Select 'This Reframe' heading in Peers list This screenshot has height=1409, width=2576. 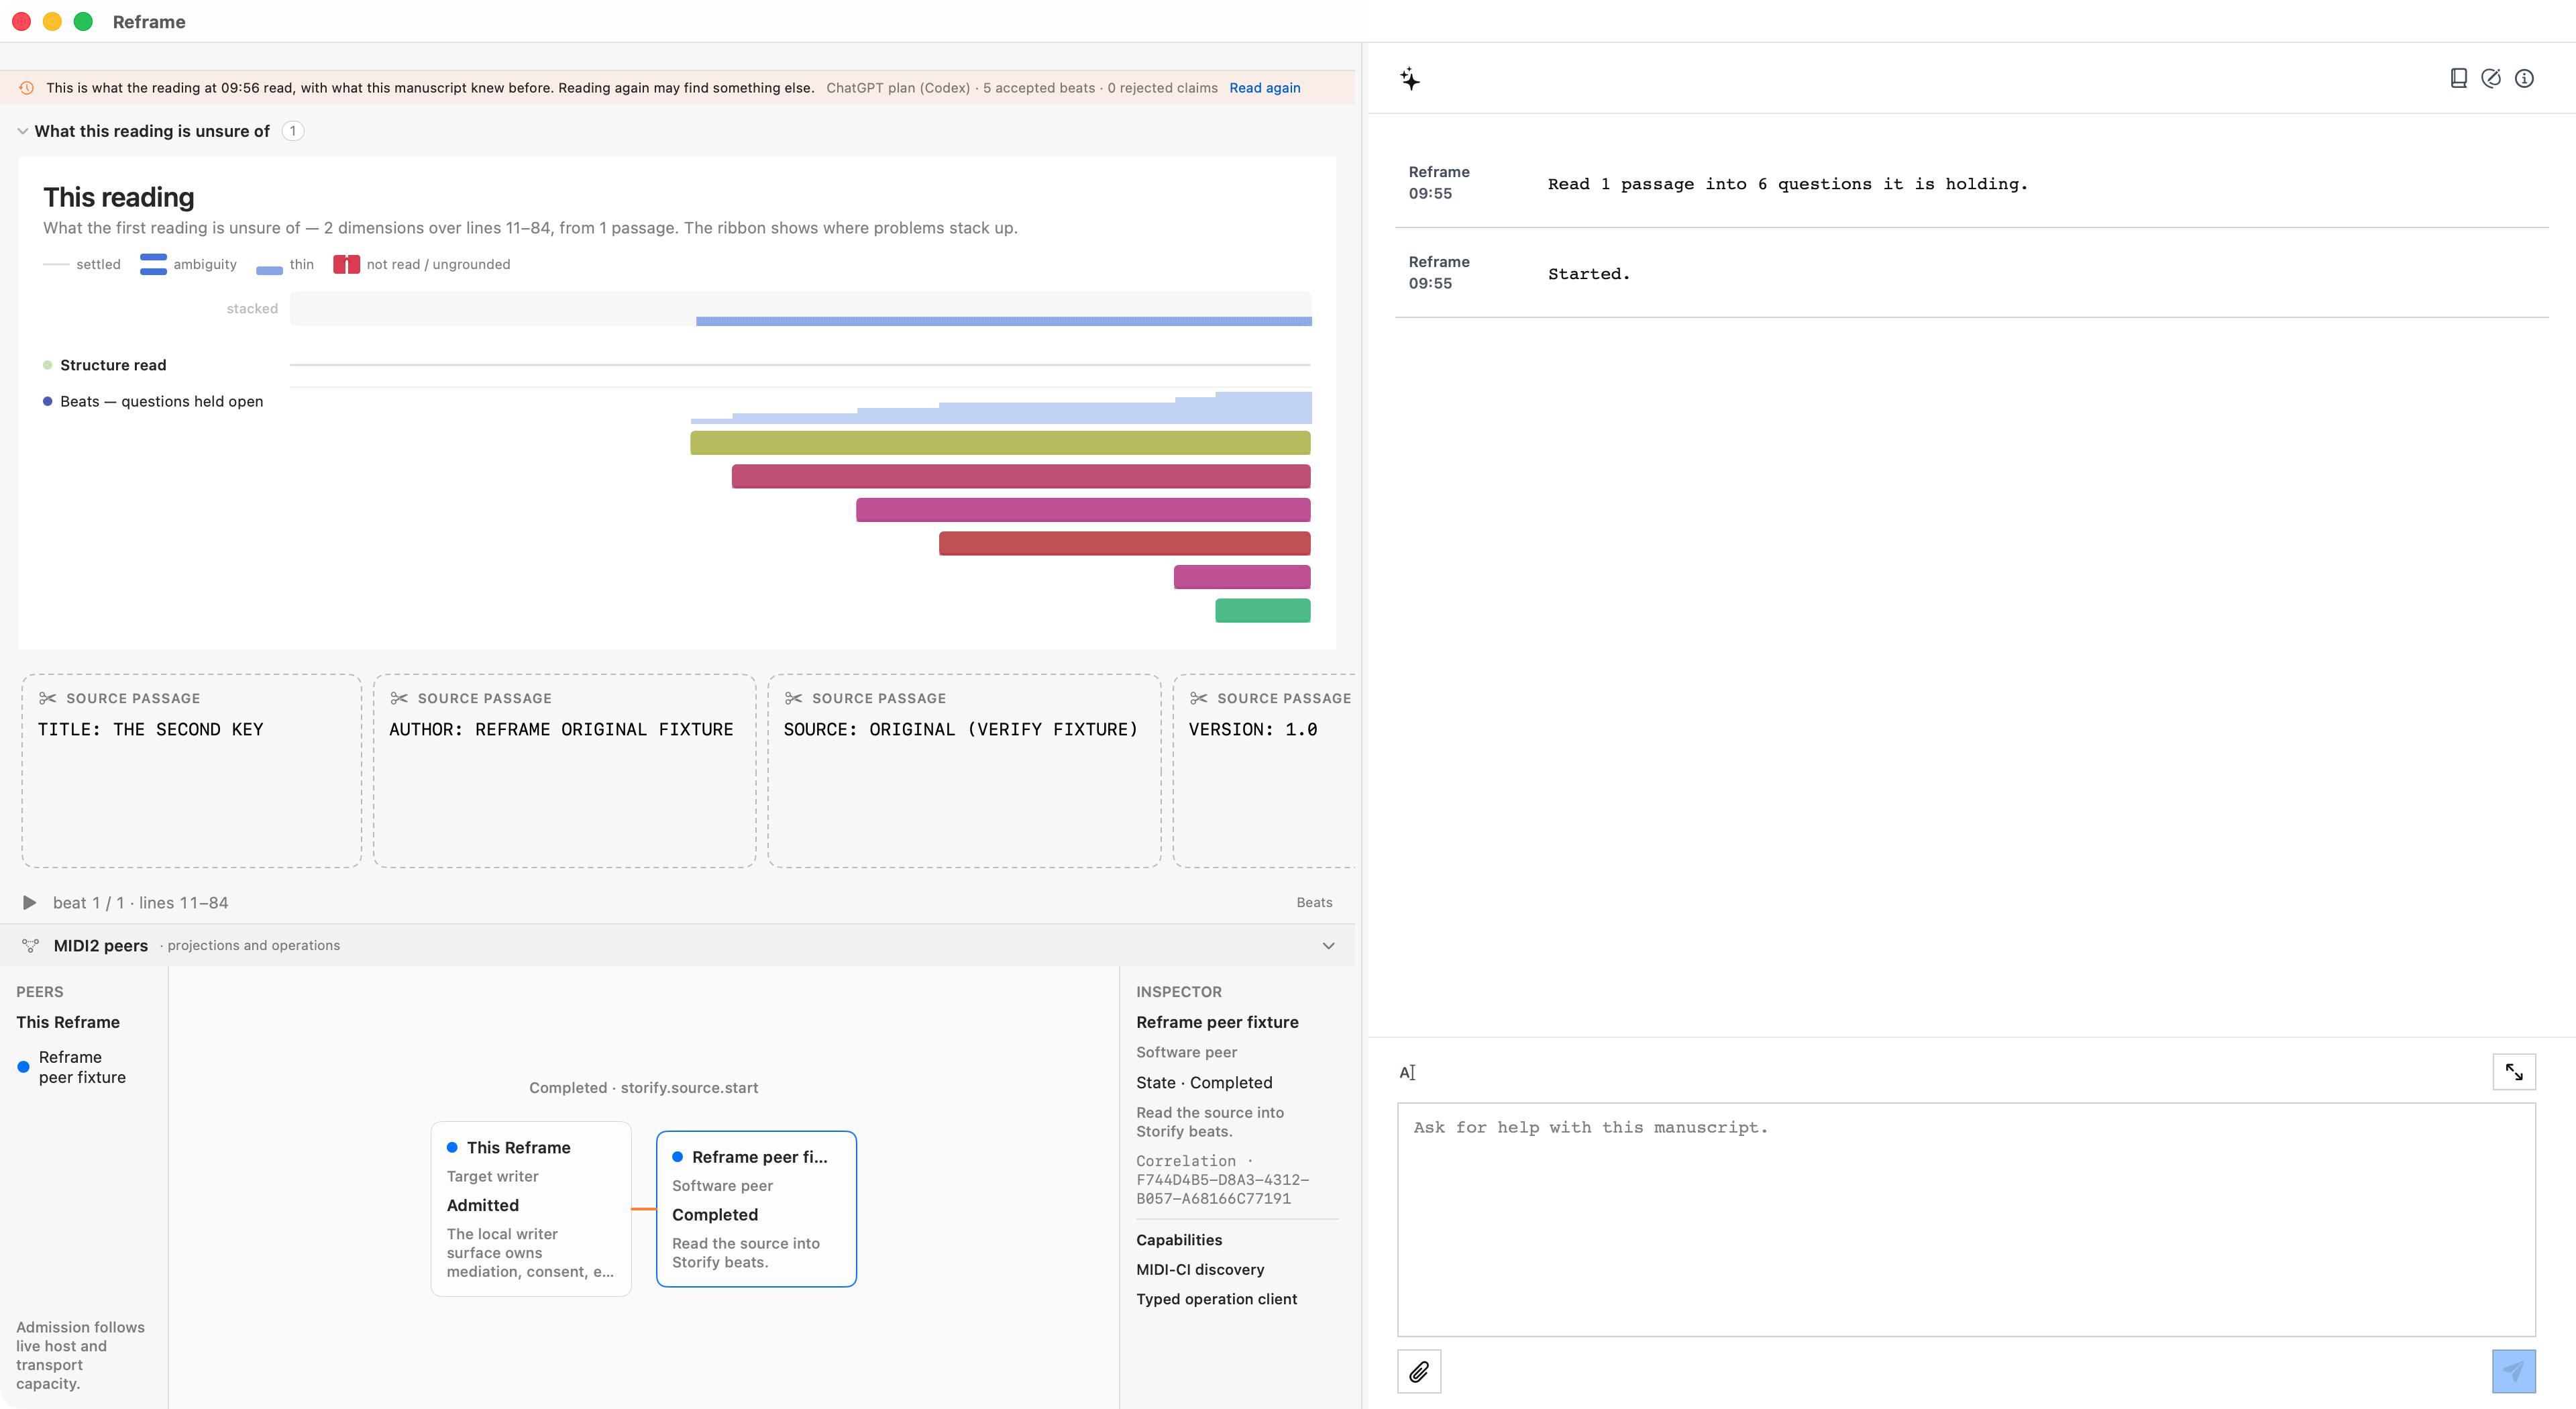pos(68,1022)
